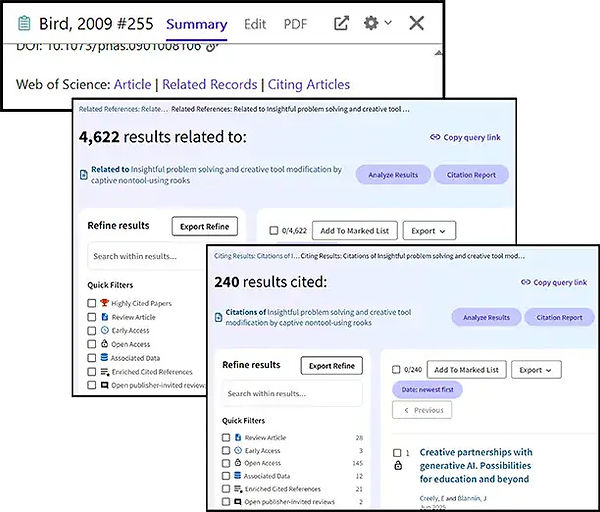Click Analyze Results in related results window
Screen dimensions: 600x512
(x=393, y=175)
